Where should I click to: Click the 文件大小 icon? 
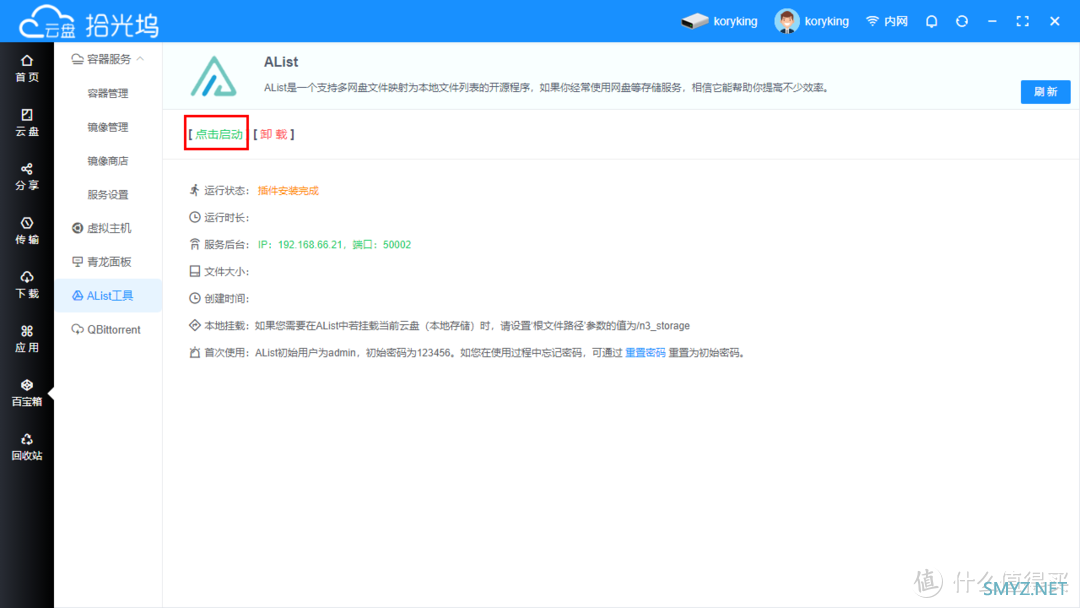point(195,271)
